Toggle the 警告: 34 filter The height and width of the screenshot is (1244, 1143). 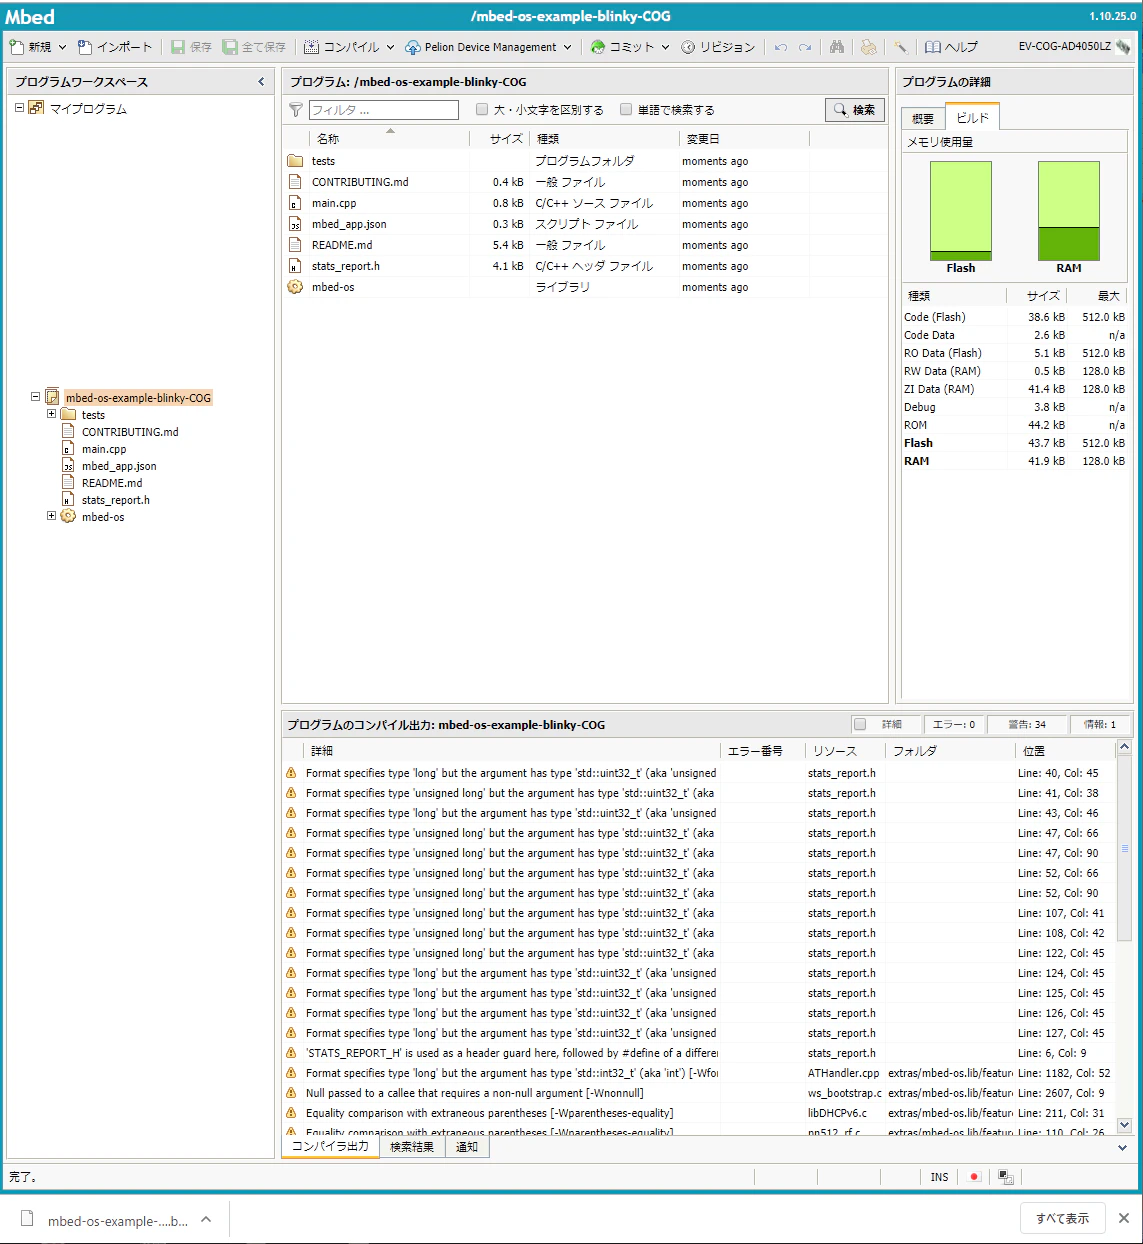1027,724
